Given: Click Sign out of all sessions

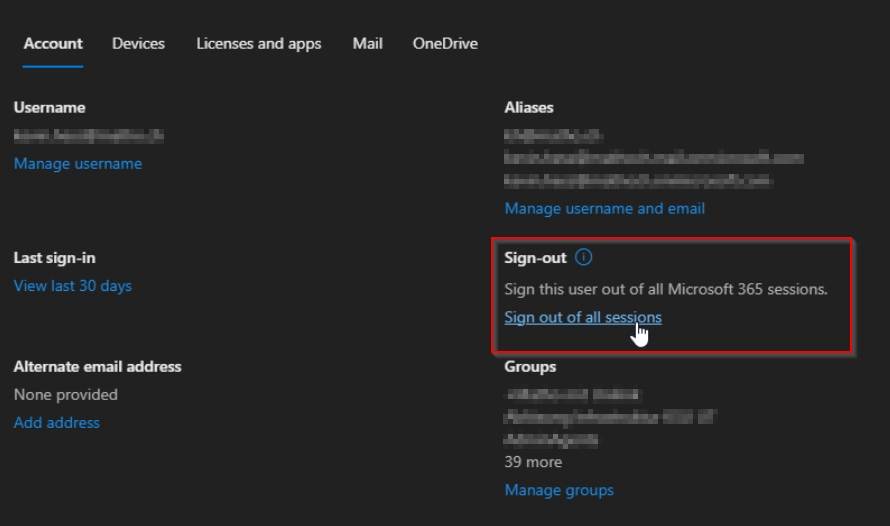Looking at the screenshot, I should click(583, 317).
